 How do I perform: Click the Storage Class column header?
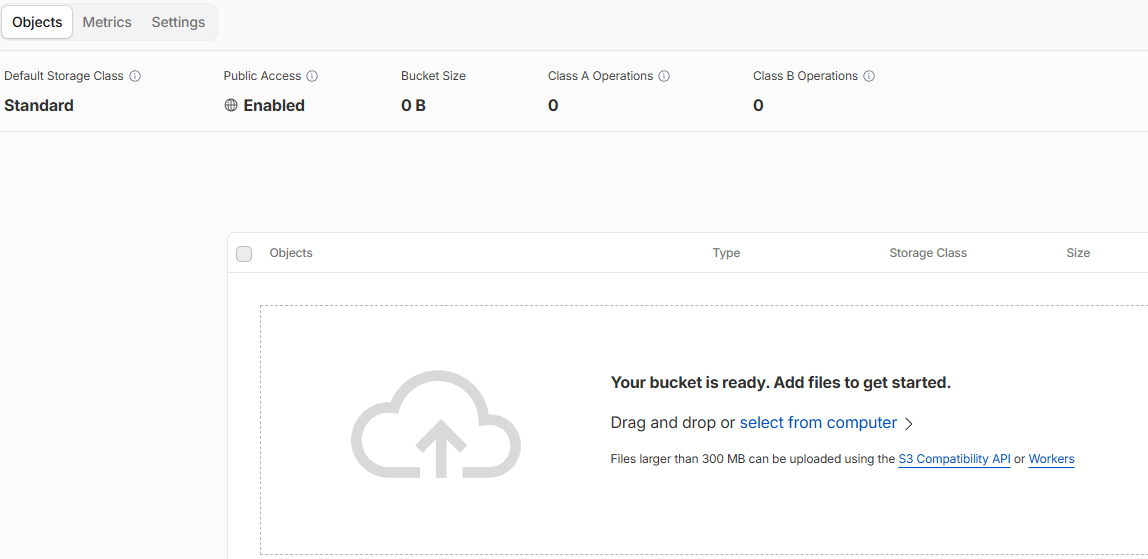(x=928, y=253)
